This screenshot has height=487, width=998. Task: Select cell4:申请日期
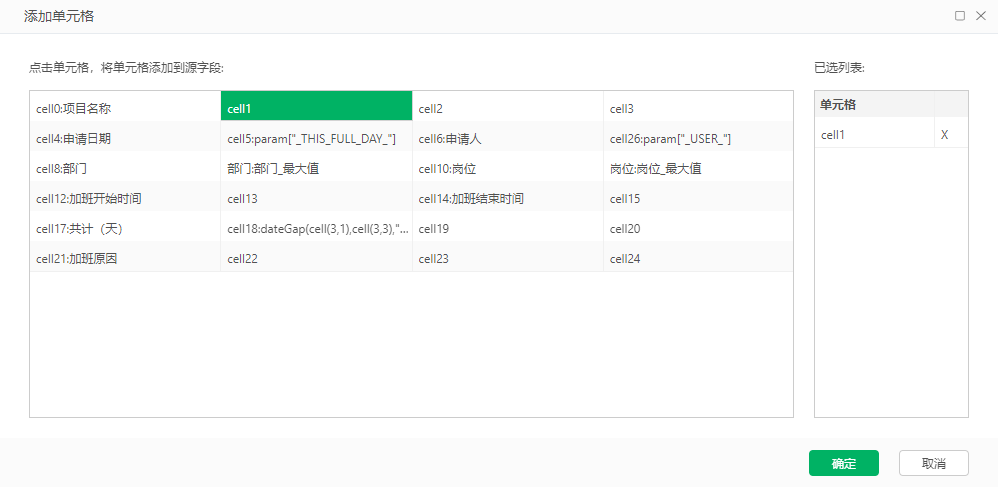click(x=125, y=138)
